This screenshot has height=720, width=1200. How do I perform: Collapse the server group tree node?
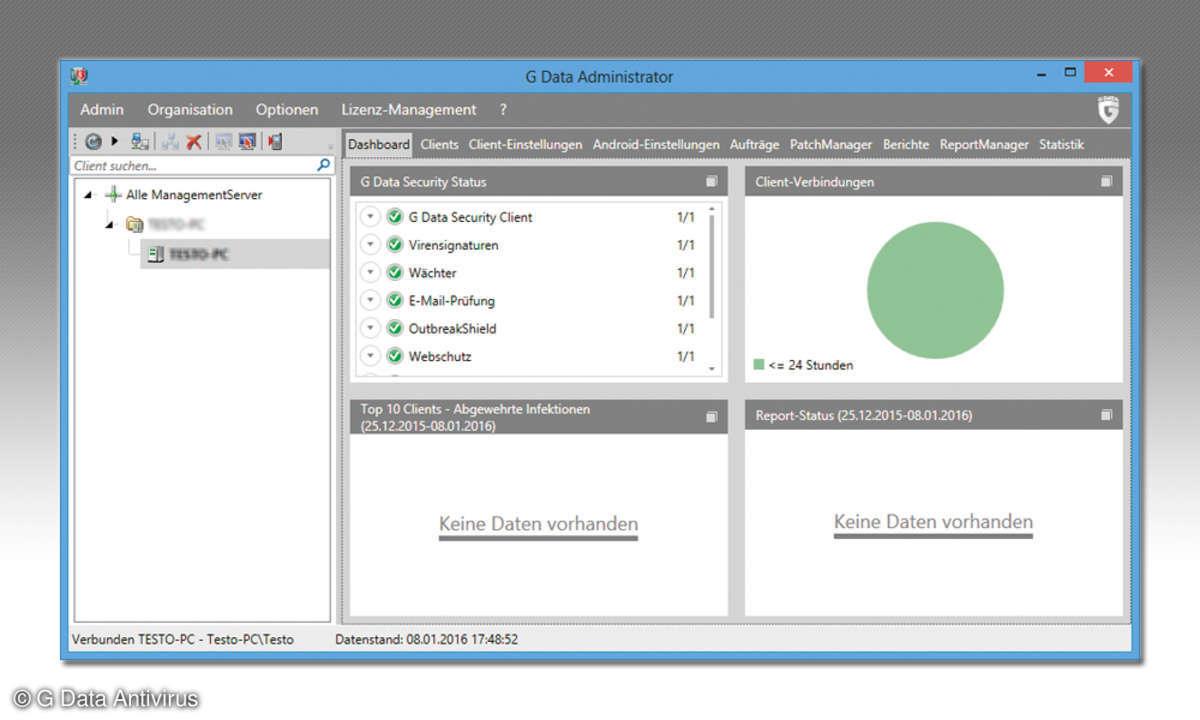(111, 225)
